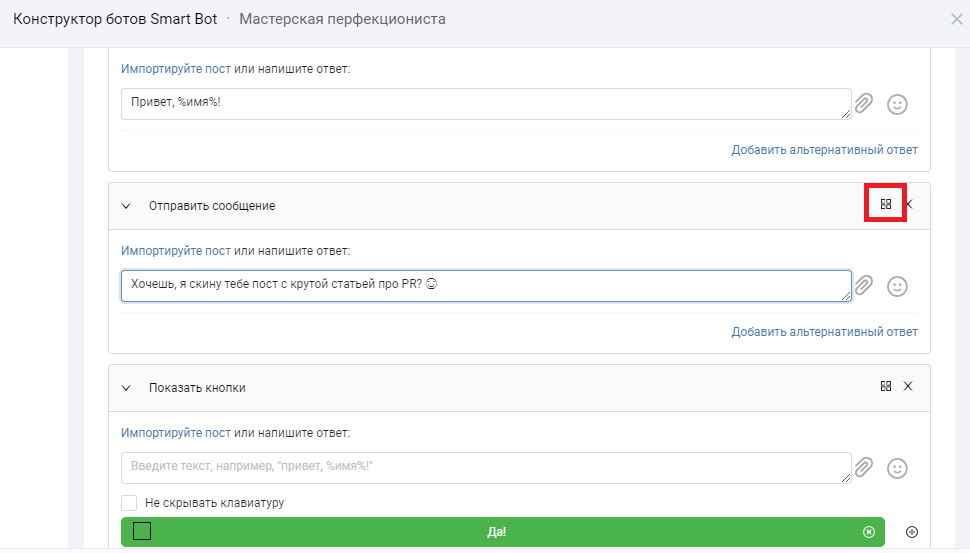Viewport: 970px width, 553px height.
Task: Click 'Добавить альтернативный ответ' under 'Хочешь, я скину' message
Action: tap(824, 332)
